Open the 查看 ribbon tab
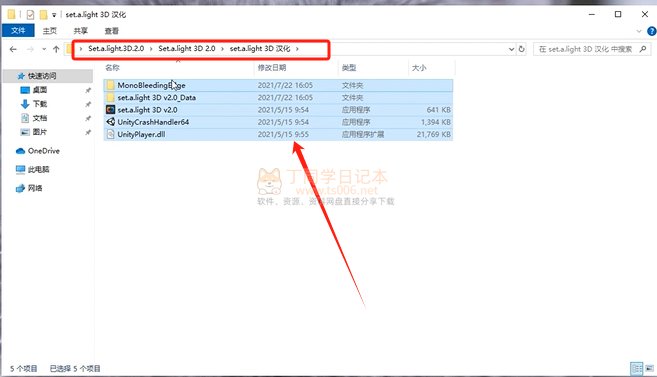The height and width of the screenshot is (377, 657). click(111, 31)
